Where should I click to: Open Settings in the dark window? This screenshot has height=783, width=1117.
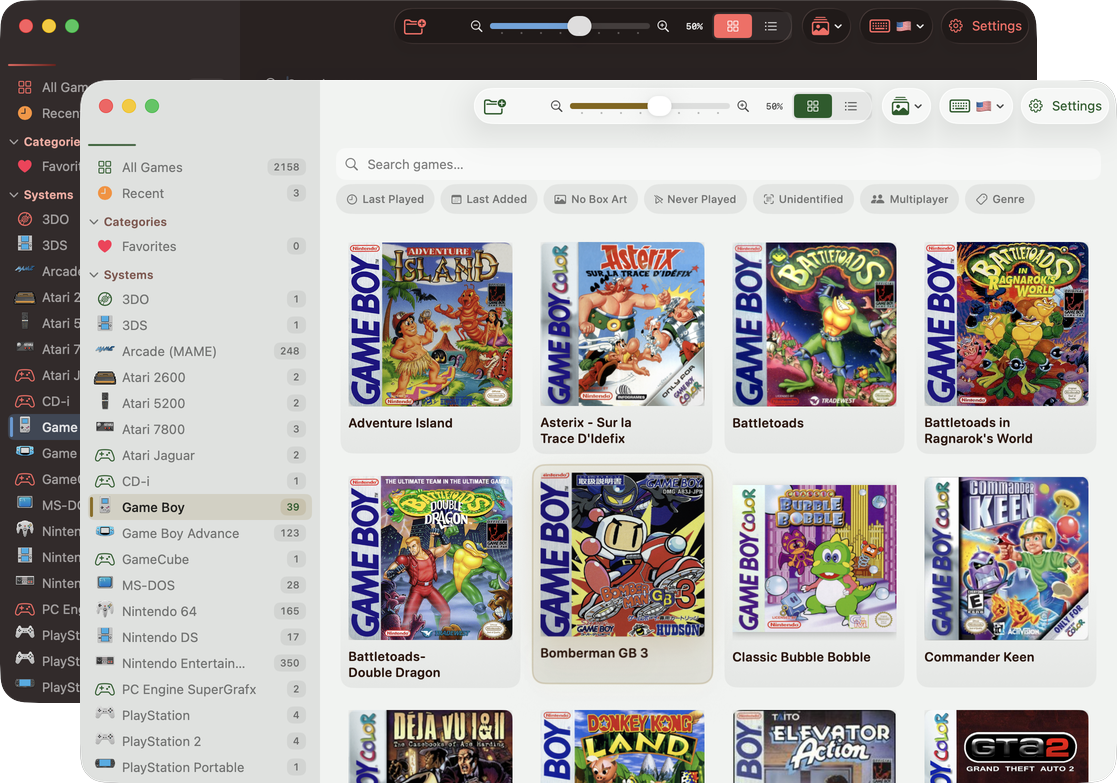[x=985, y=26]
